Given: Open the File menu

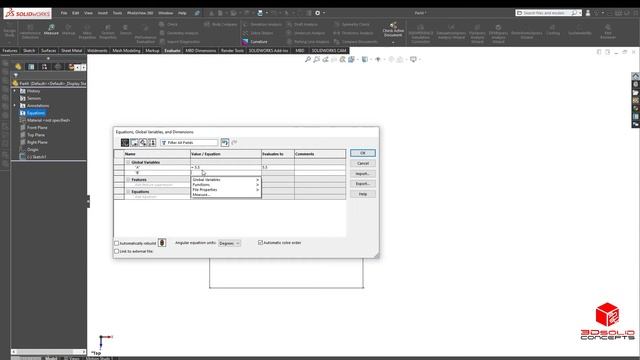Looking at the screenshot, I should (64, 13).
